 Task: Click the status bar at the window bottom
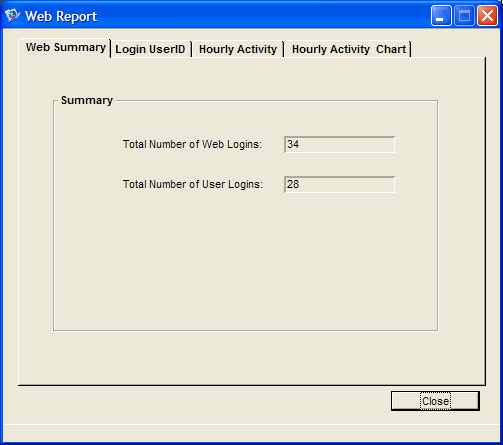point(251,433)
